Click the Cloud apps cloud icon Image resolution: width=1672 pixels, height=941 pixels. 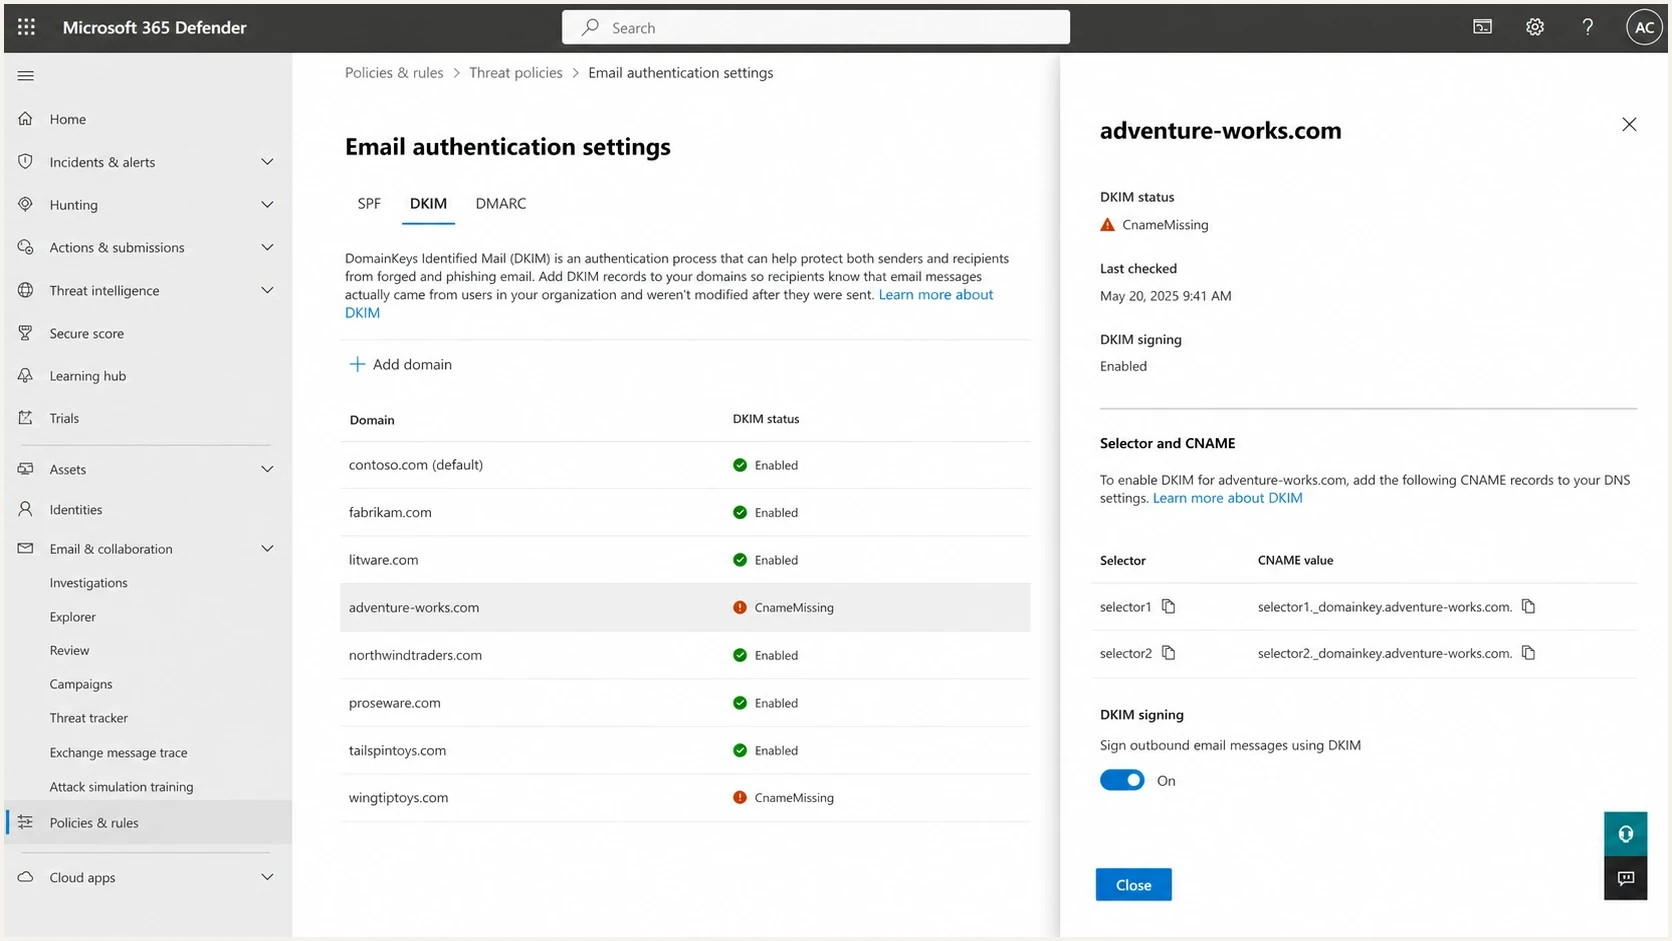coord(26,877)
